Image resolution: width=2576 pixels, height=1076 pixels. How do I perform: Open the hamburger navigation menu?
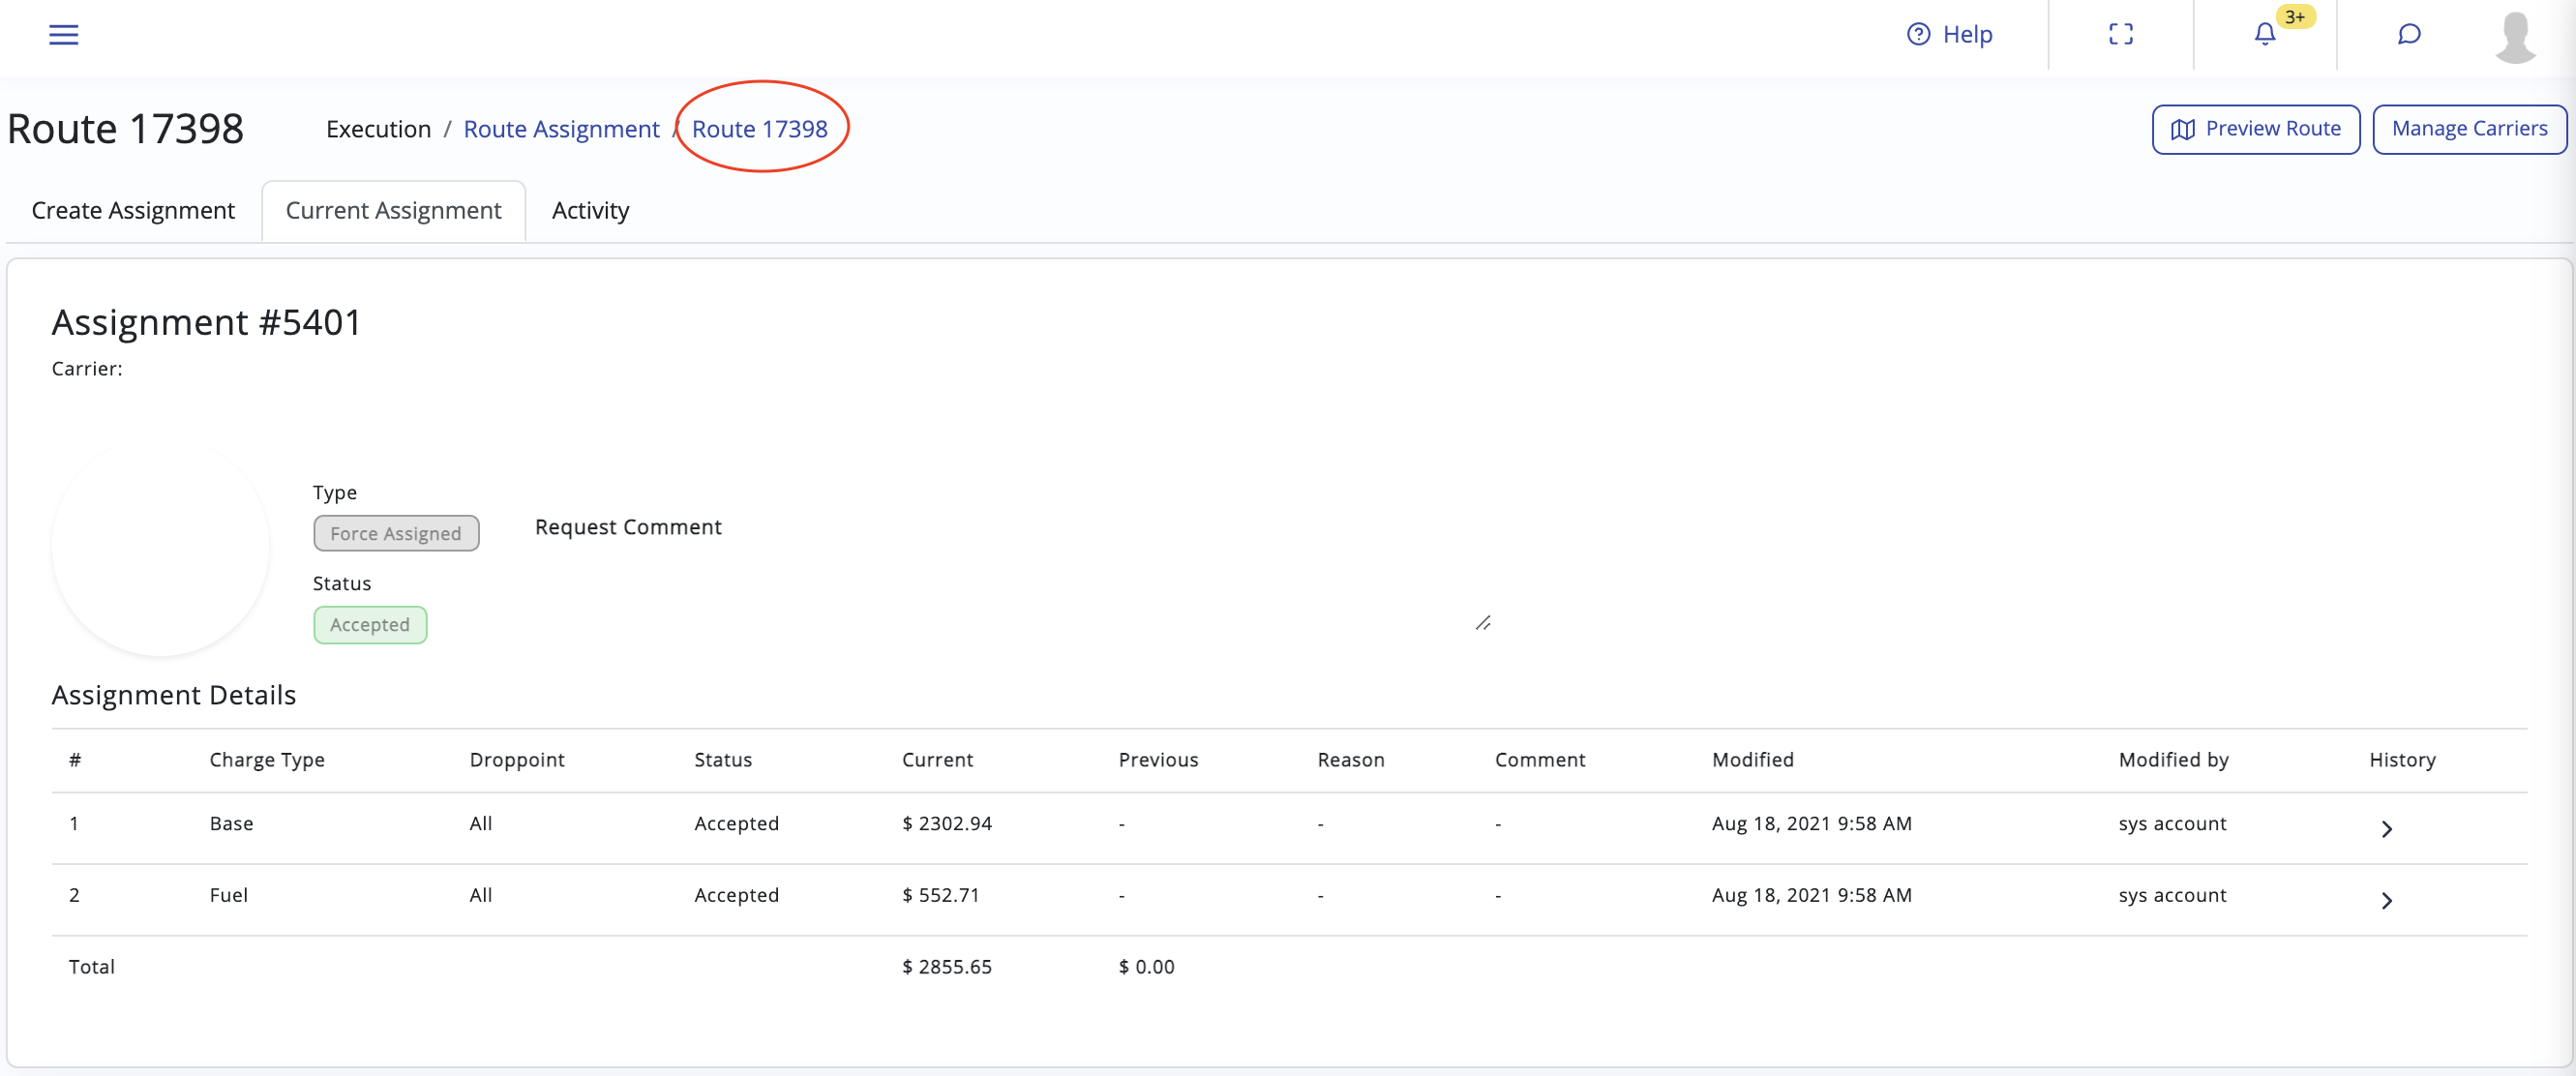coord(63,35)
